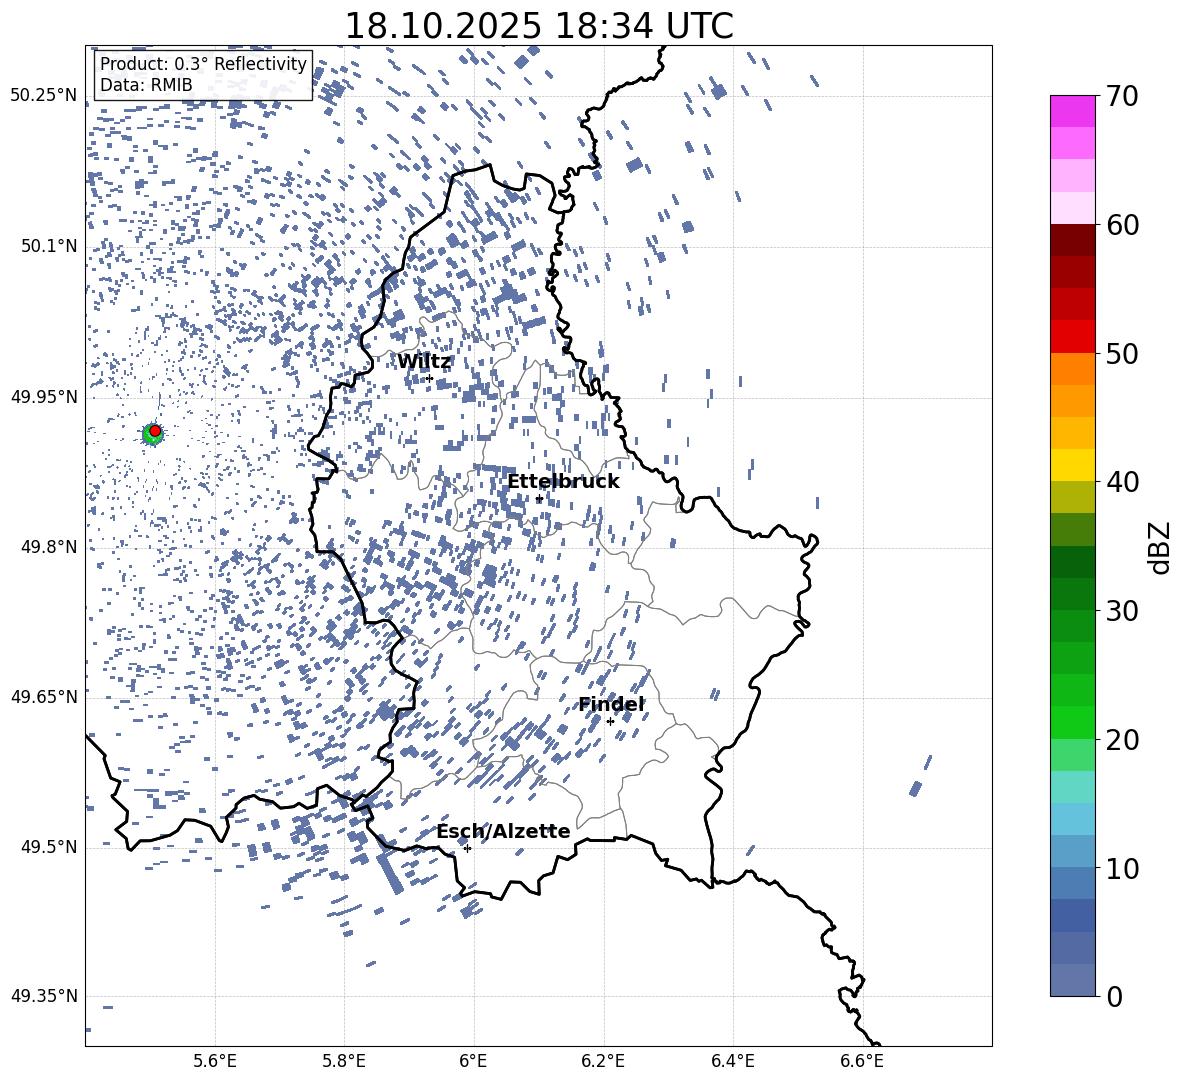The height and width of the screenshot is (1081, 1184).
Task: Click the Findel station label
Action: pos(612,704)
